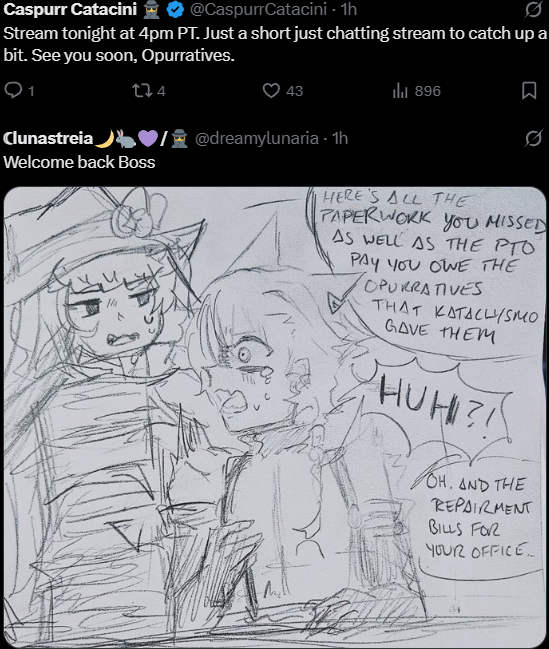Expand the pencil sketch comic image
The height and width of the screenshot is (649, 549).
[x=275, y=418]
